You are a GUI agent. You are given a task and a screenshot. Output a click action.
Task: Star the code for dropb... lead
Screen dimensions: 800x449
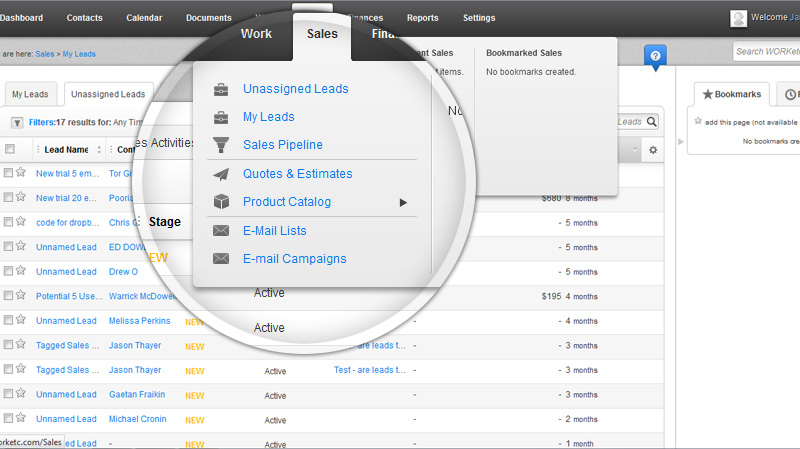(x=20, y=221)
